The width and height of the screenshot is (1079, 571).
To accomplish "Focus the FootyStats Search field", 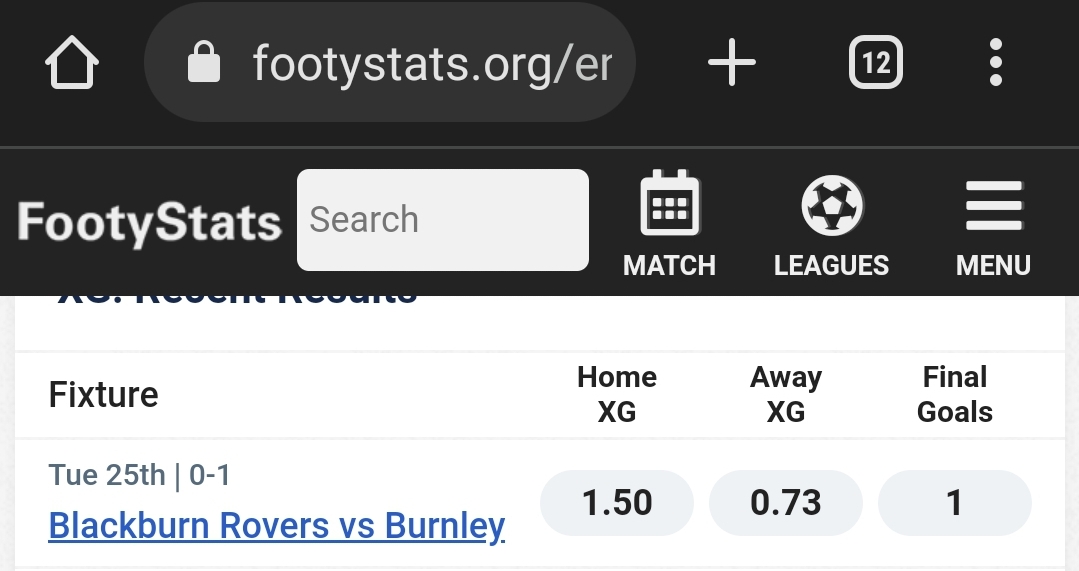I will [443, 220].
